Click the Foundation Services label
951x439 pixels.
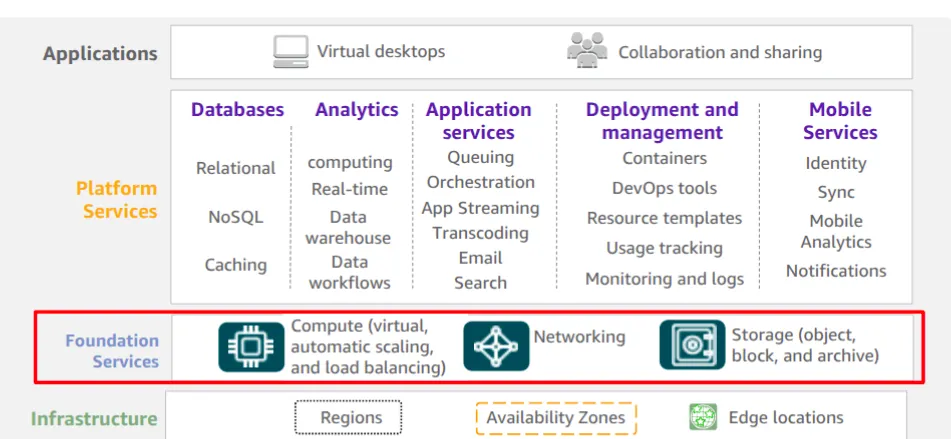[112, 350]
